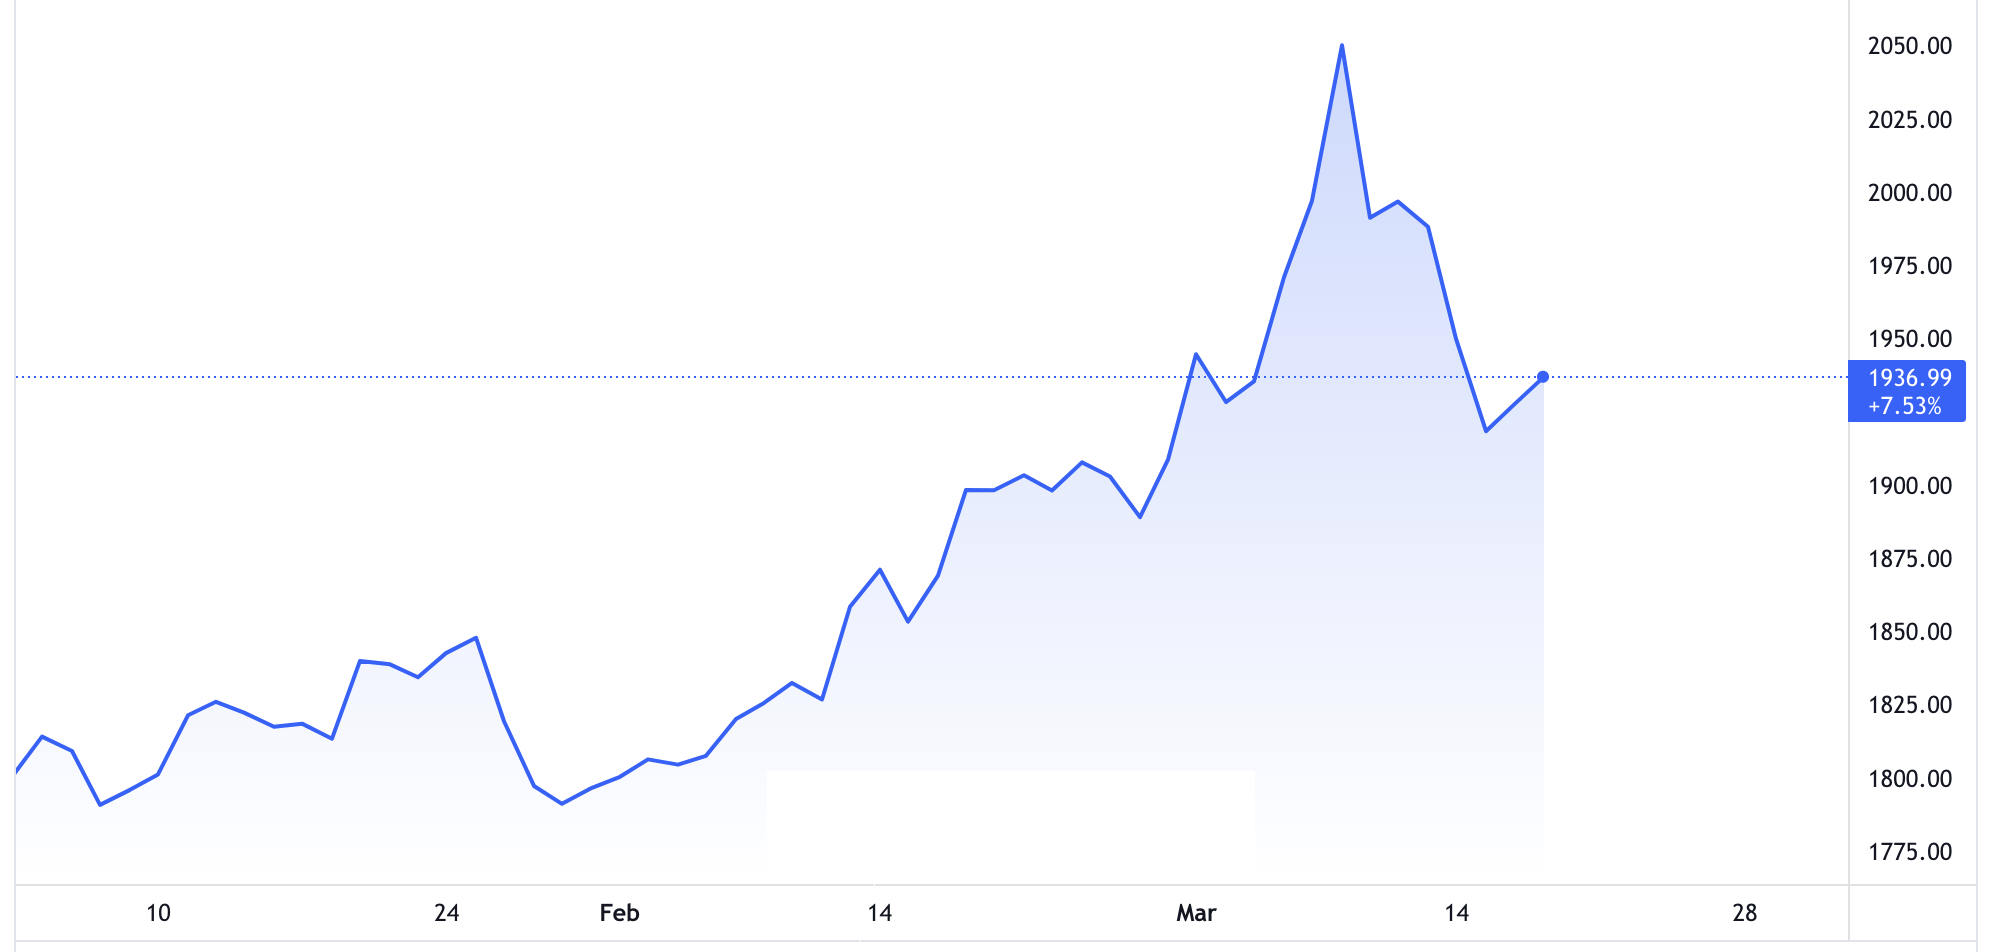The image size is (1992, 952).
Task: Click the 1800.00 price axis label
Action: 1909,779
